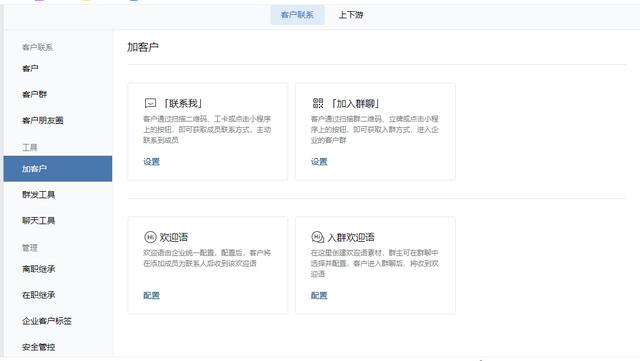The image size is (640, 361).
Task: Click the 「联系我」 description text
Action: pos(207,129)
